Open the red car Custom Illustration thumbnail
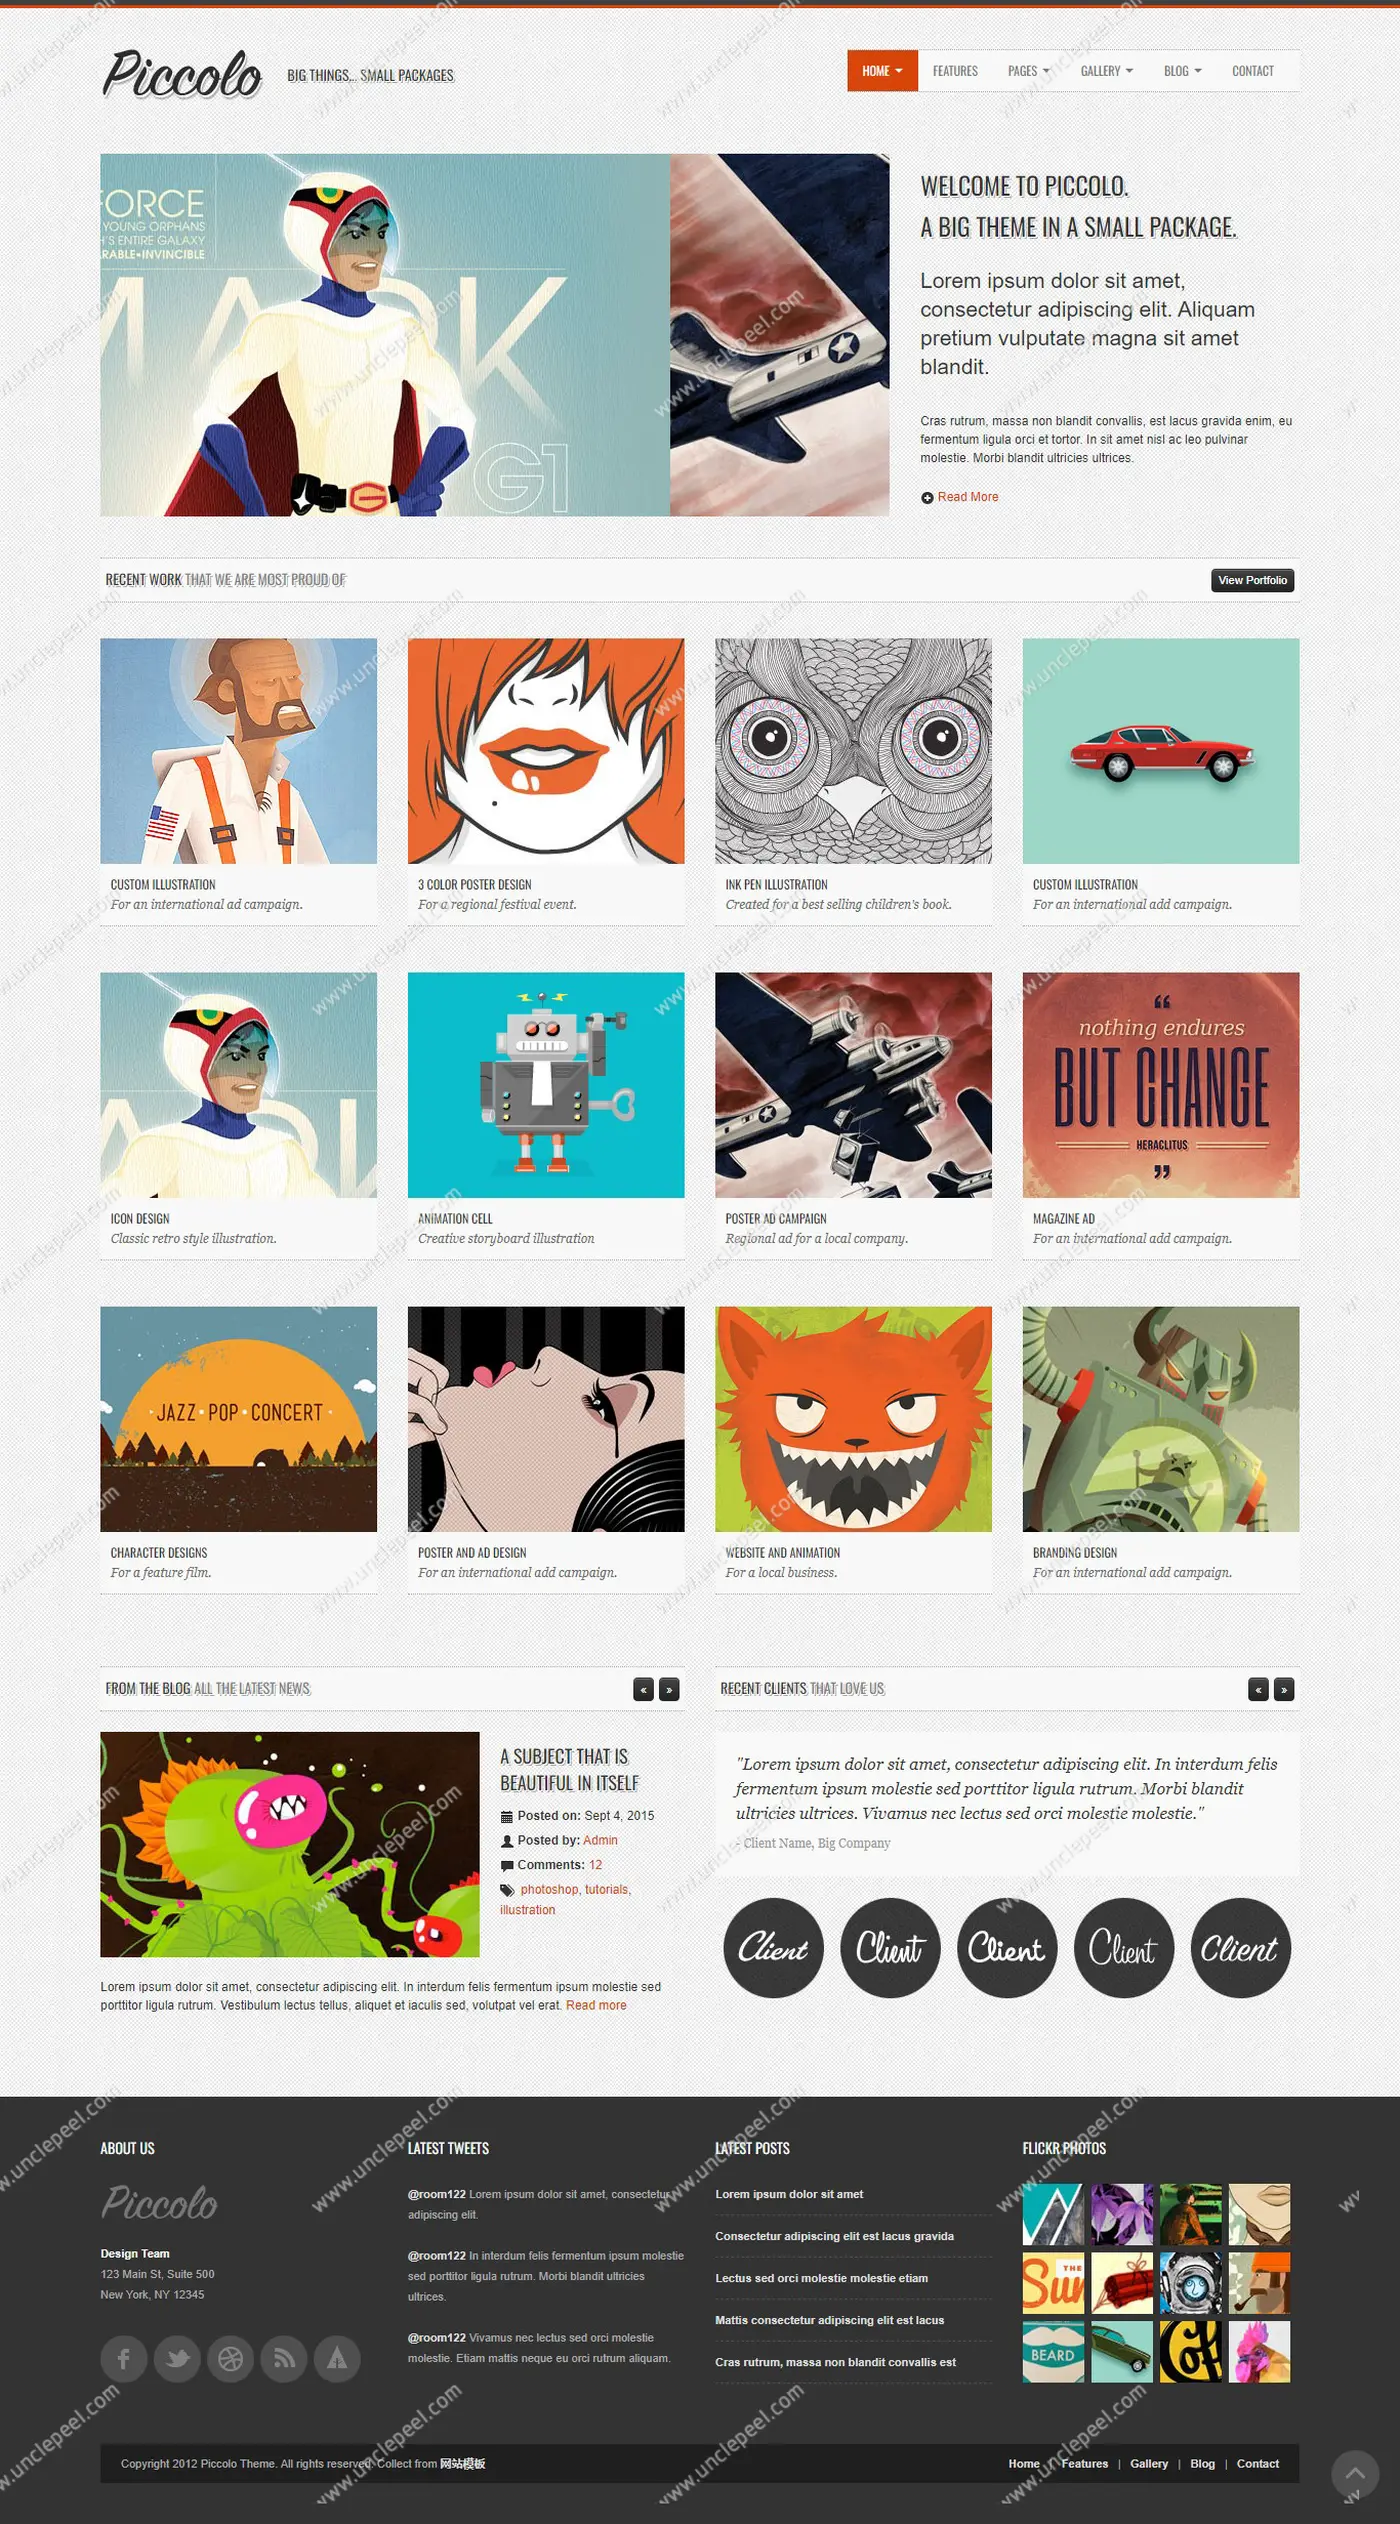Viewport: 1400px width, 2524px height. click(1161, 751)
